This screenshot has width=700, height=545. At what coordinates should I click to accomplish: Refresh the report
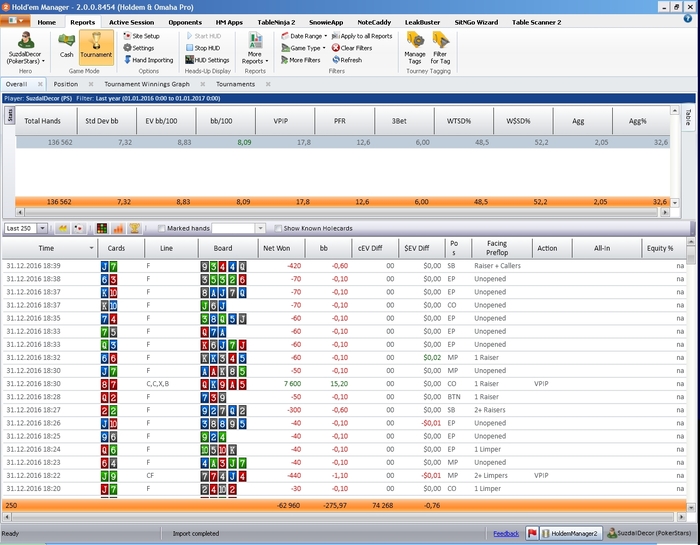pos(347,60)
